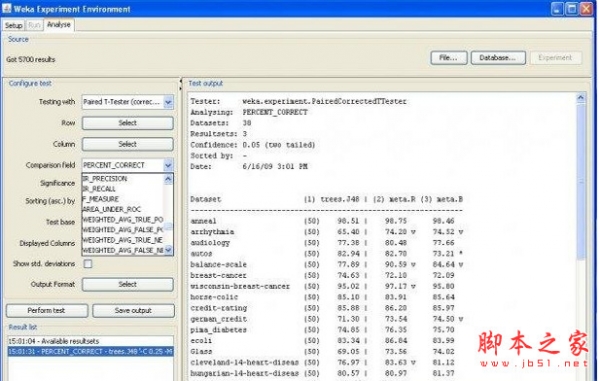Expand the Comparison field combo box arrow

[x=168, y=165]
